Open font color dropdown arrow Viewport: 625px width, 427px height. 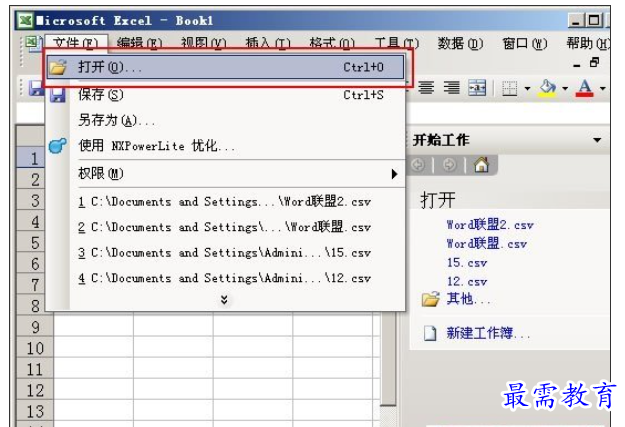[602, 88]
